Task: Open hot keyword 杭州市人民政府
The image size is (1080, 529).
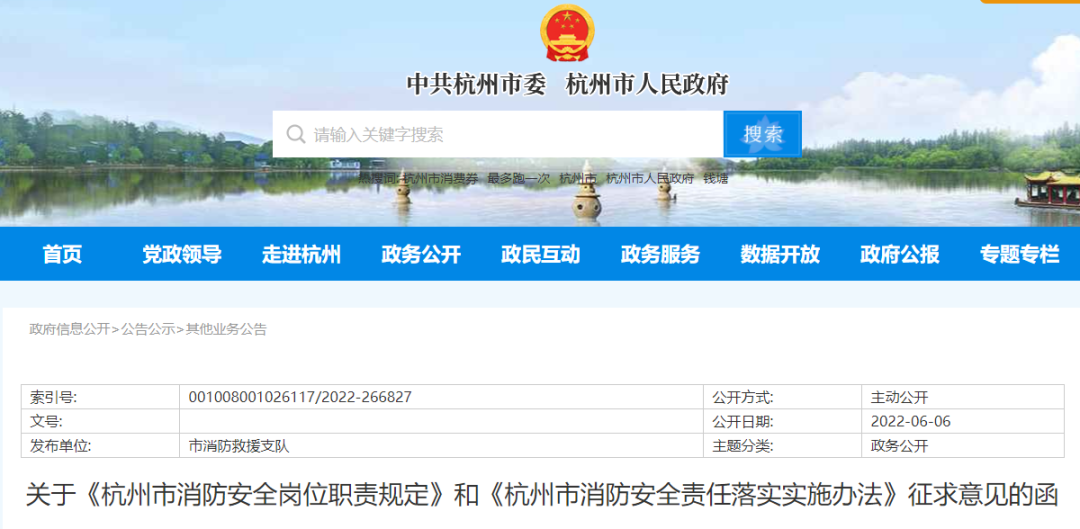Action: tap(650, 178)
